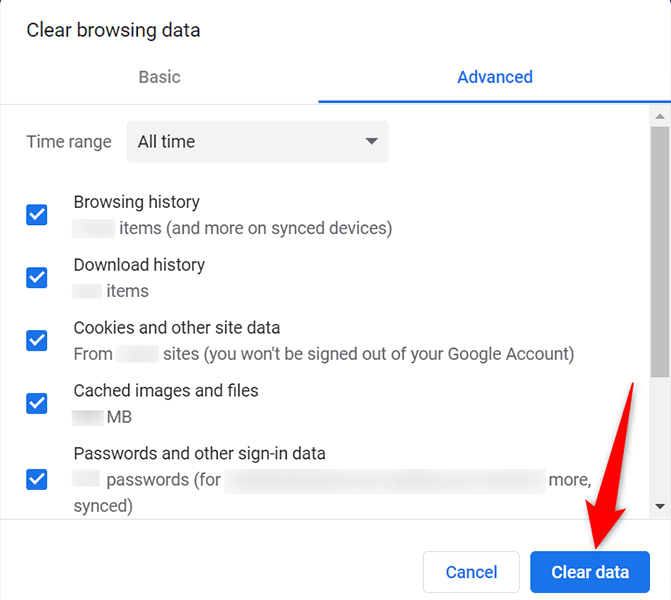Click the scrollbar down arrow
Image resolution: width=671 pixels, height=600 pixels.
coord(659,507)
